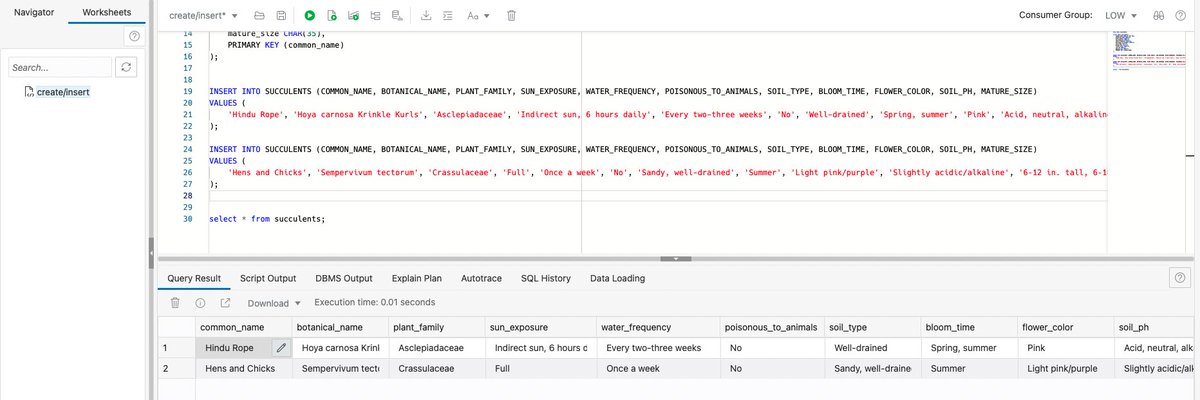The width and height of the screenshot is (1200, 400).
Task: Click the Autotrace toolbar icon
Action: click(x=398, y=16)
